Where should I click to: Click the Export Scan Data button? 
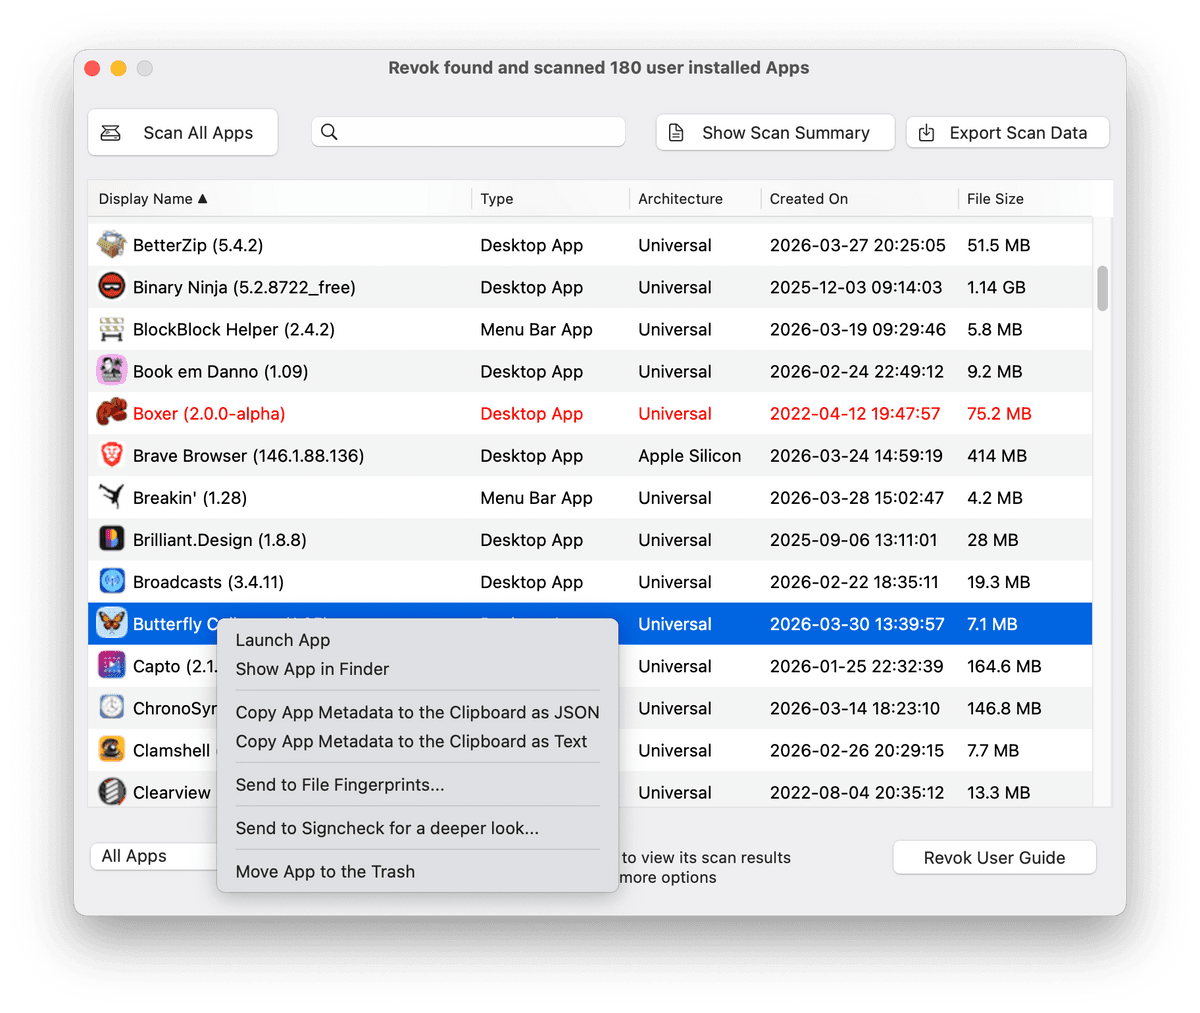pyautogui.click(x=1007, y=133)
